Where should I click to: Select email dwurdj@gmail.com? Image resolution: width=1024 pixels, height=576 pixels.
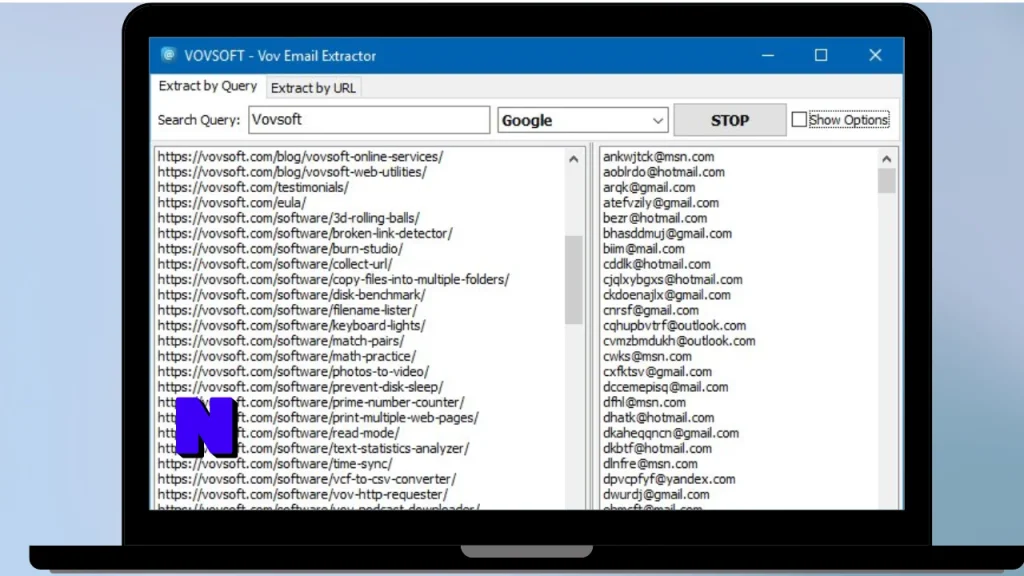point(656,494)
